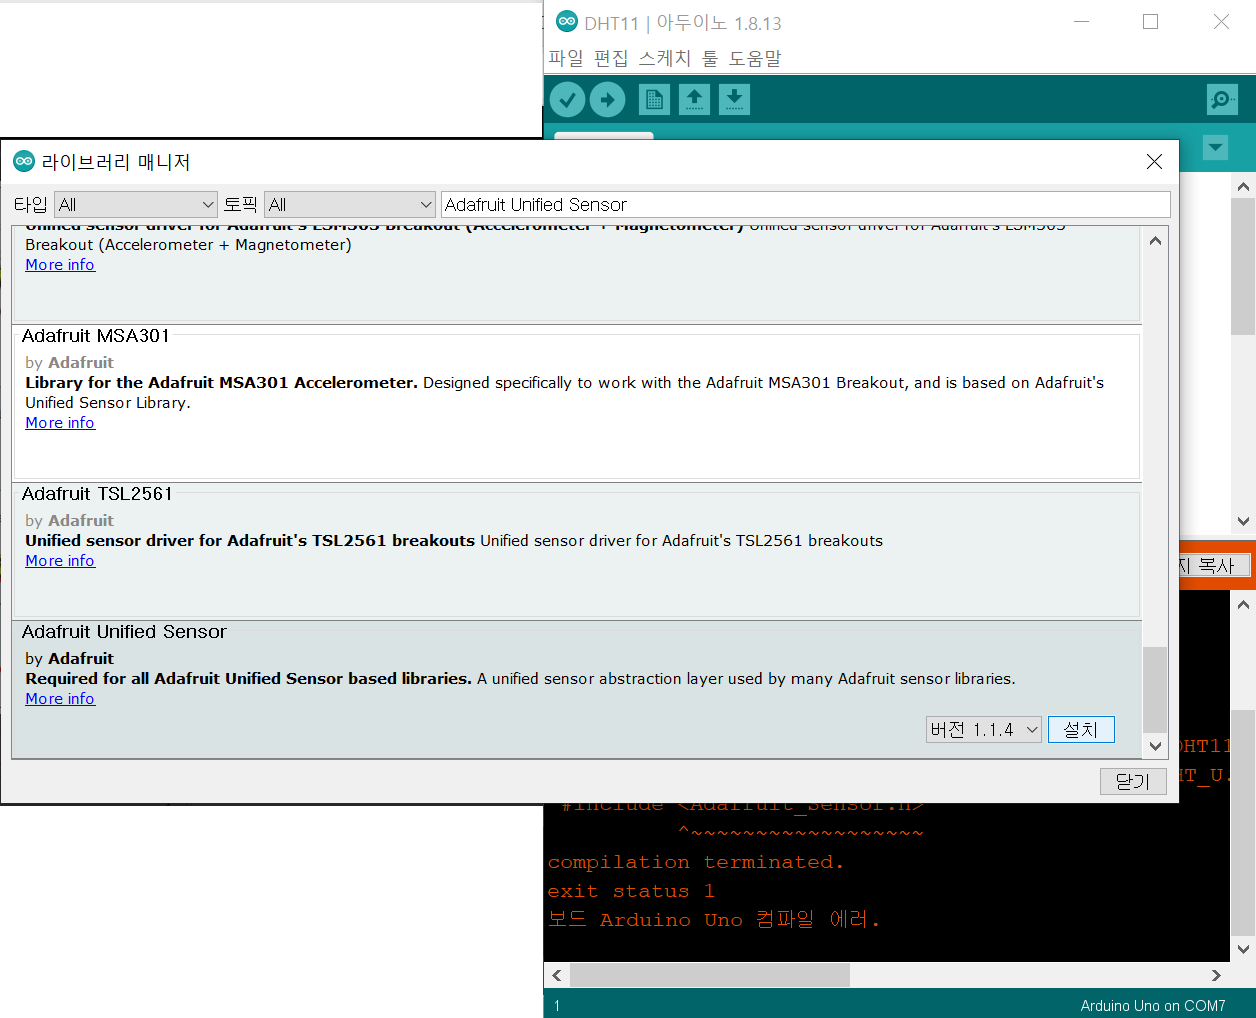Screen dimensions: 1256x1018
Task: Save the sketch with the down-arrow icon
Action: (x=734, y=100)
